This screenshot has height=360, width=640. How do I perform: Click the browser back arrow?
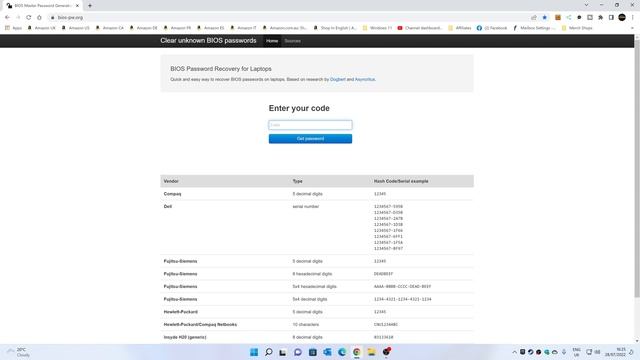(x=7, y=18)
